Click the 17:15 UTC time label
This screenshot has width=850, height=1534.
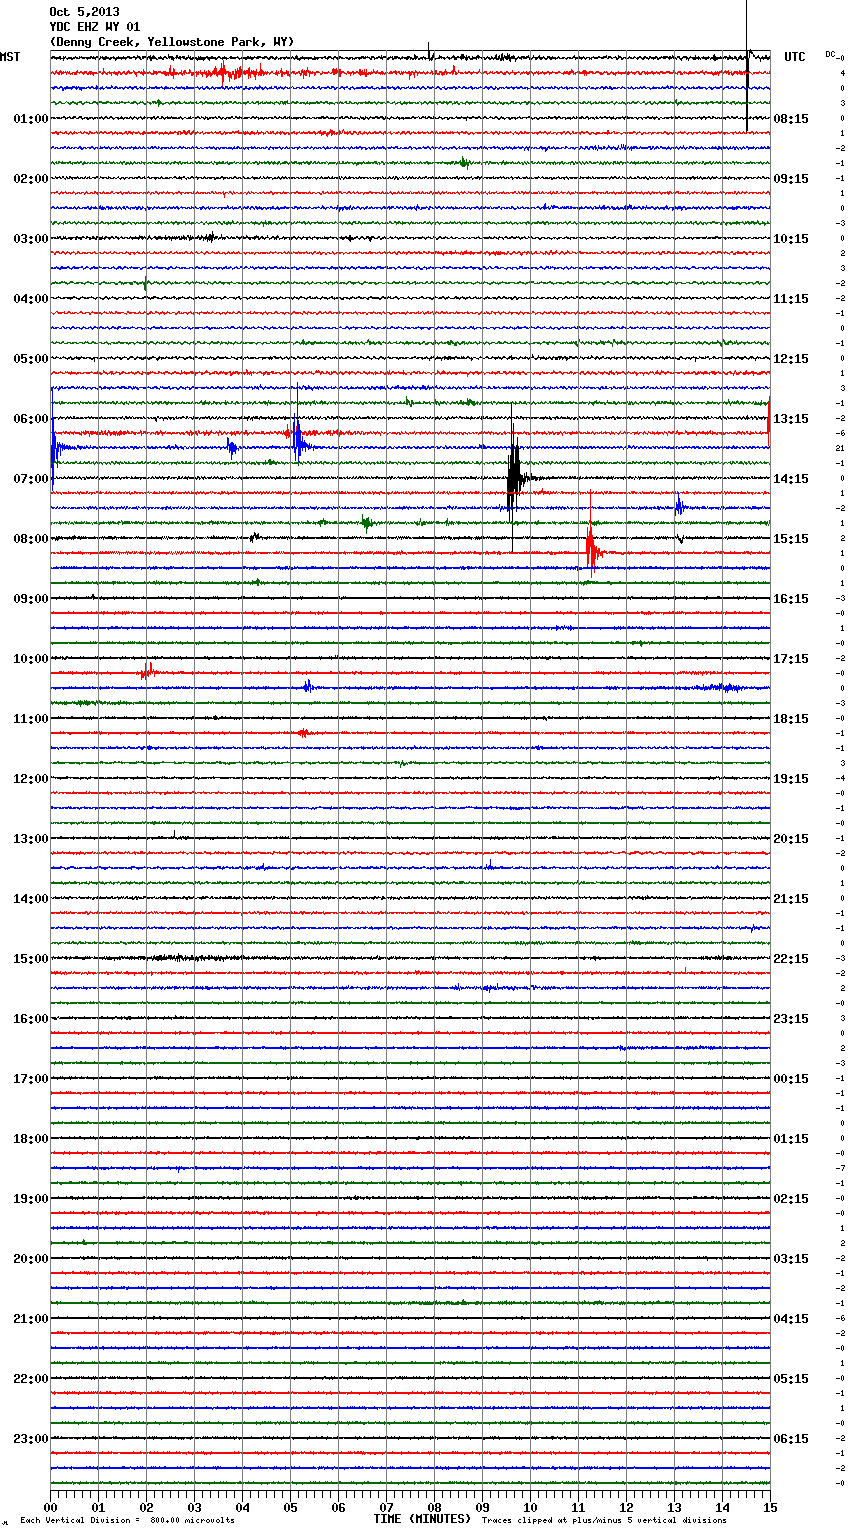click(x=791, y=659)
